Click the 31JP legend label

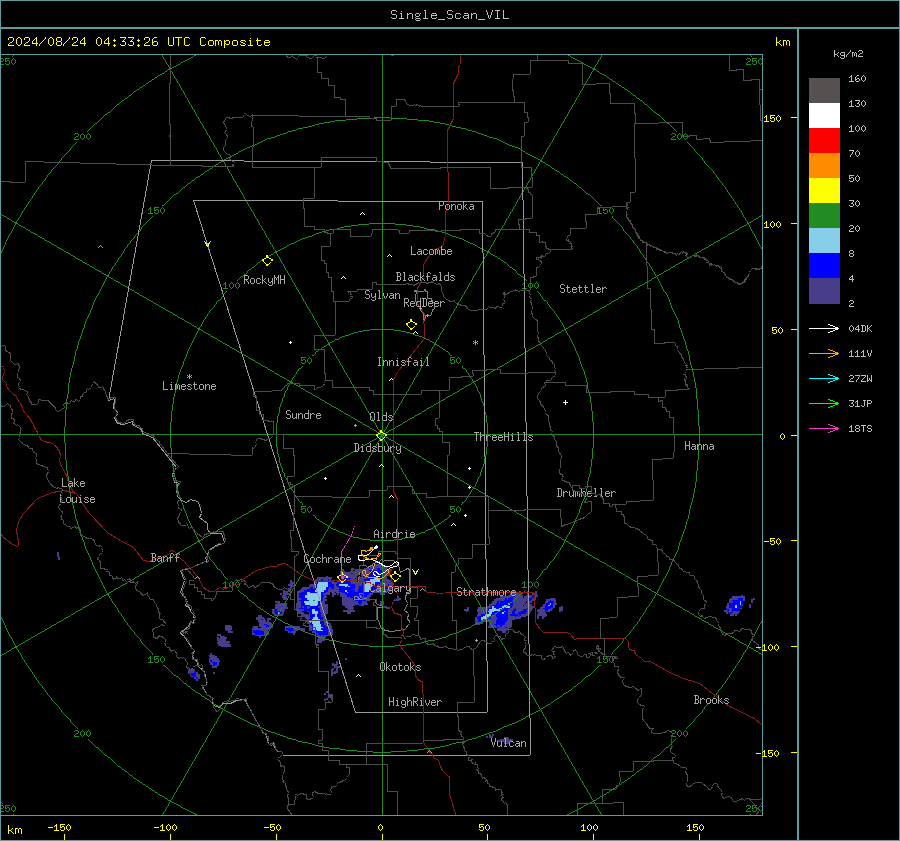[x=860, y=404]
